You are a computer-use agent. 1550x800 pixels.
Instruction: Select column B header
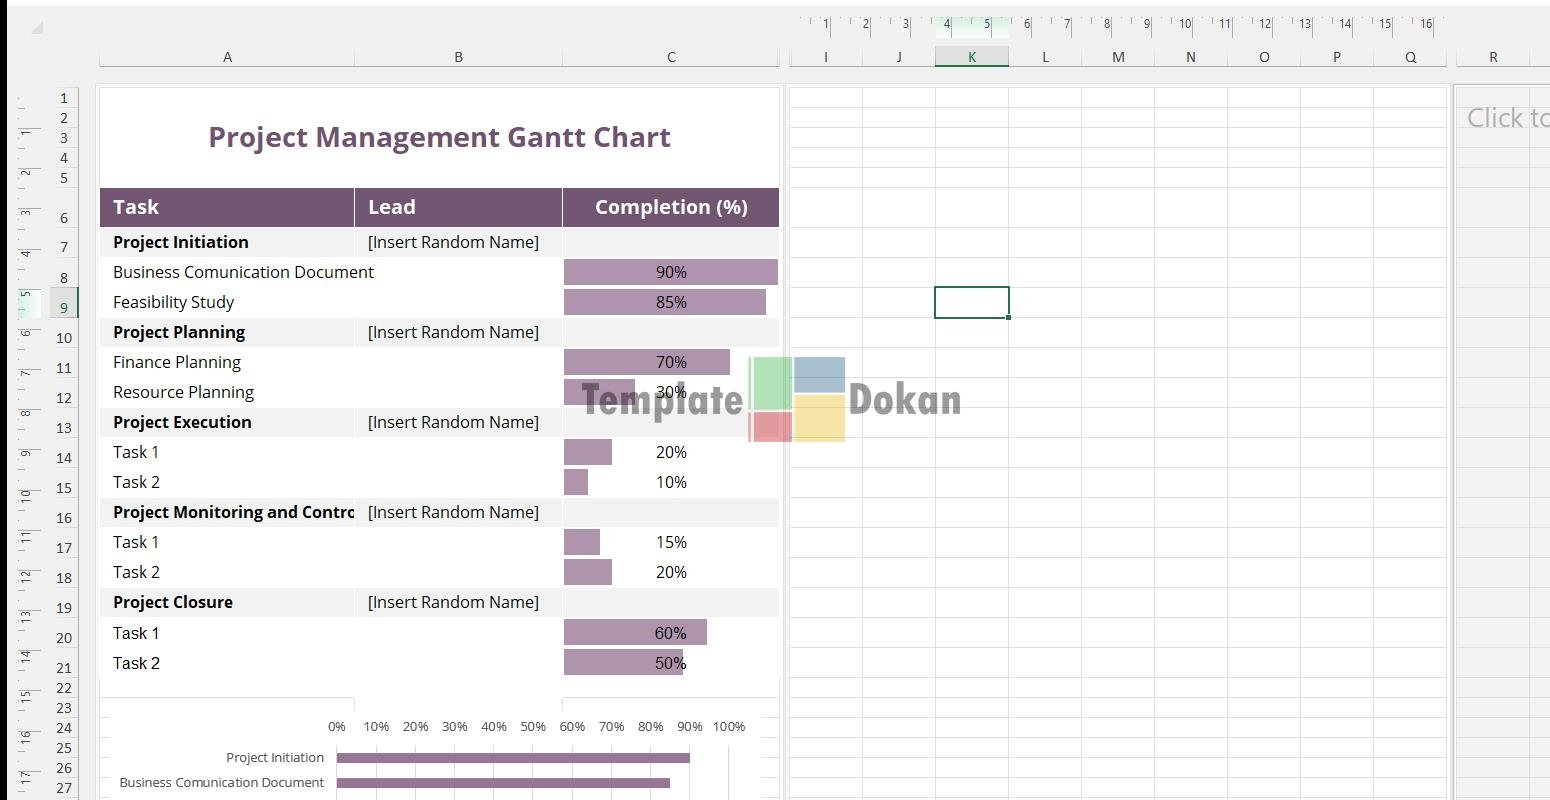(x=458, y=57)
